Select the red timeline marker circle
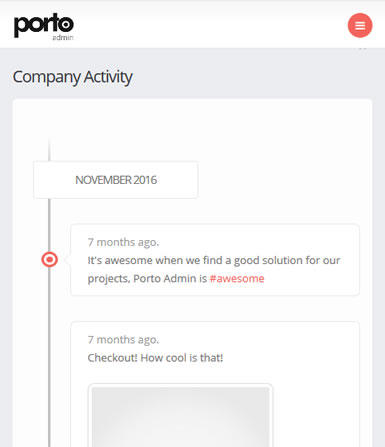Viewport: 385px width, 447px height. click(49, 259)
